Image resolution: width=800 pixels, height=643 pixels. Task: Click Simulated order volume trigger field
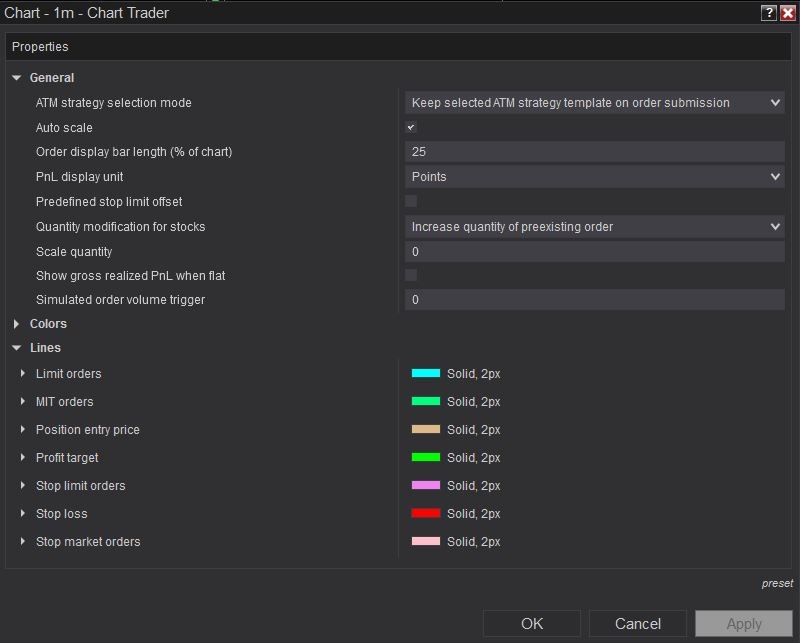click(x=594, y=300)
